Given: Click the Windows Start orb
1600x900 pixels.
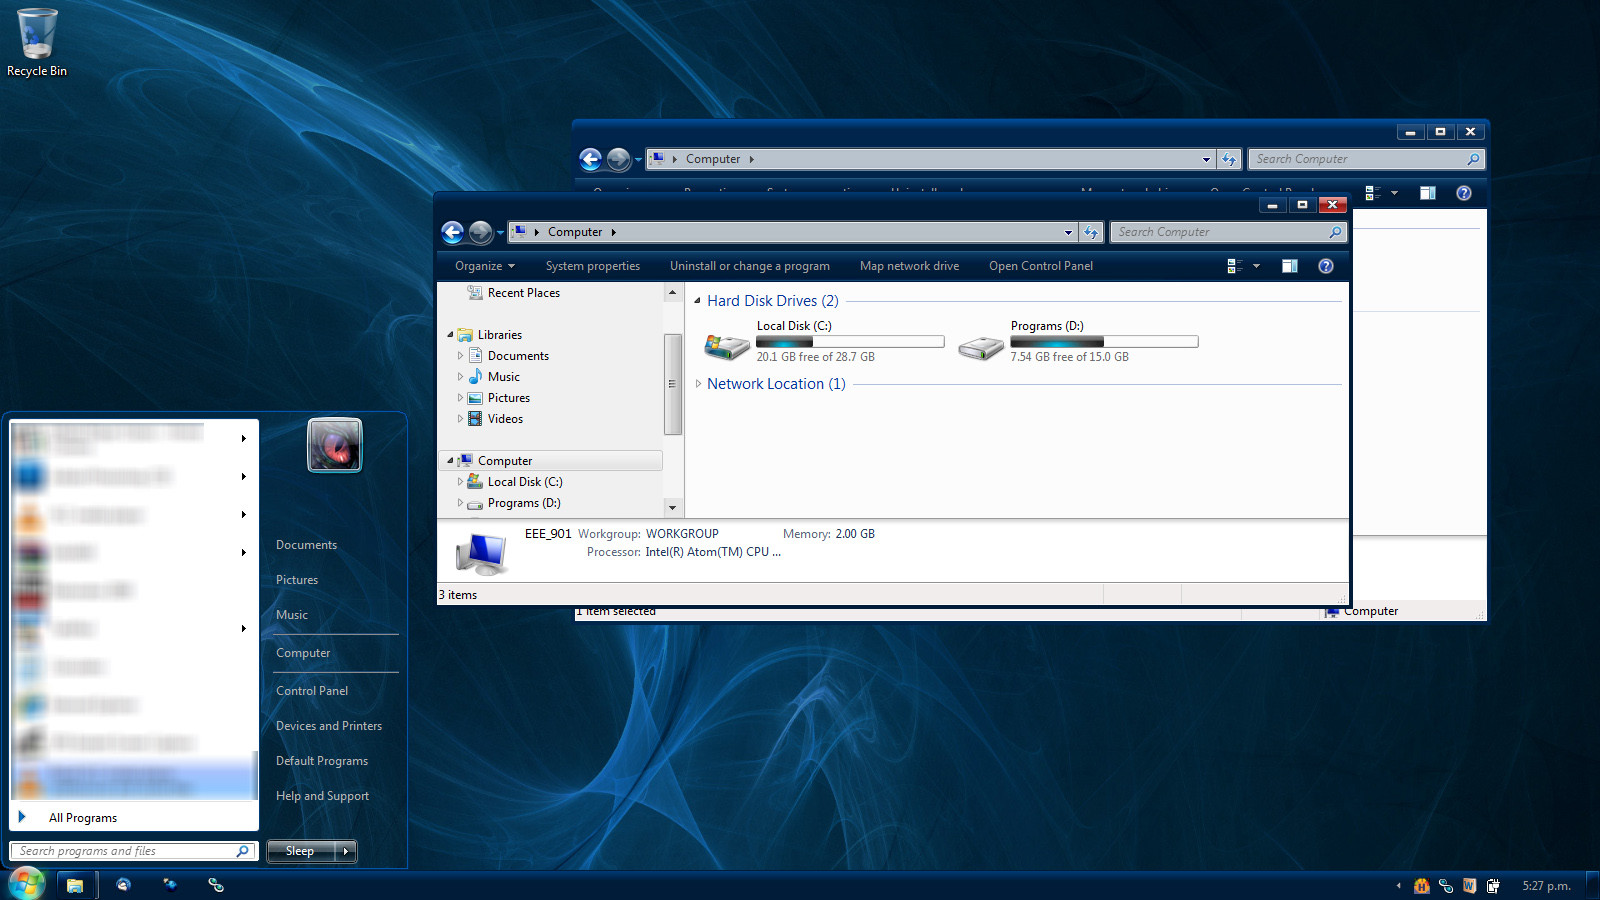Looking at the screenshot, I should coord(27,884).
